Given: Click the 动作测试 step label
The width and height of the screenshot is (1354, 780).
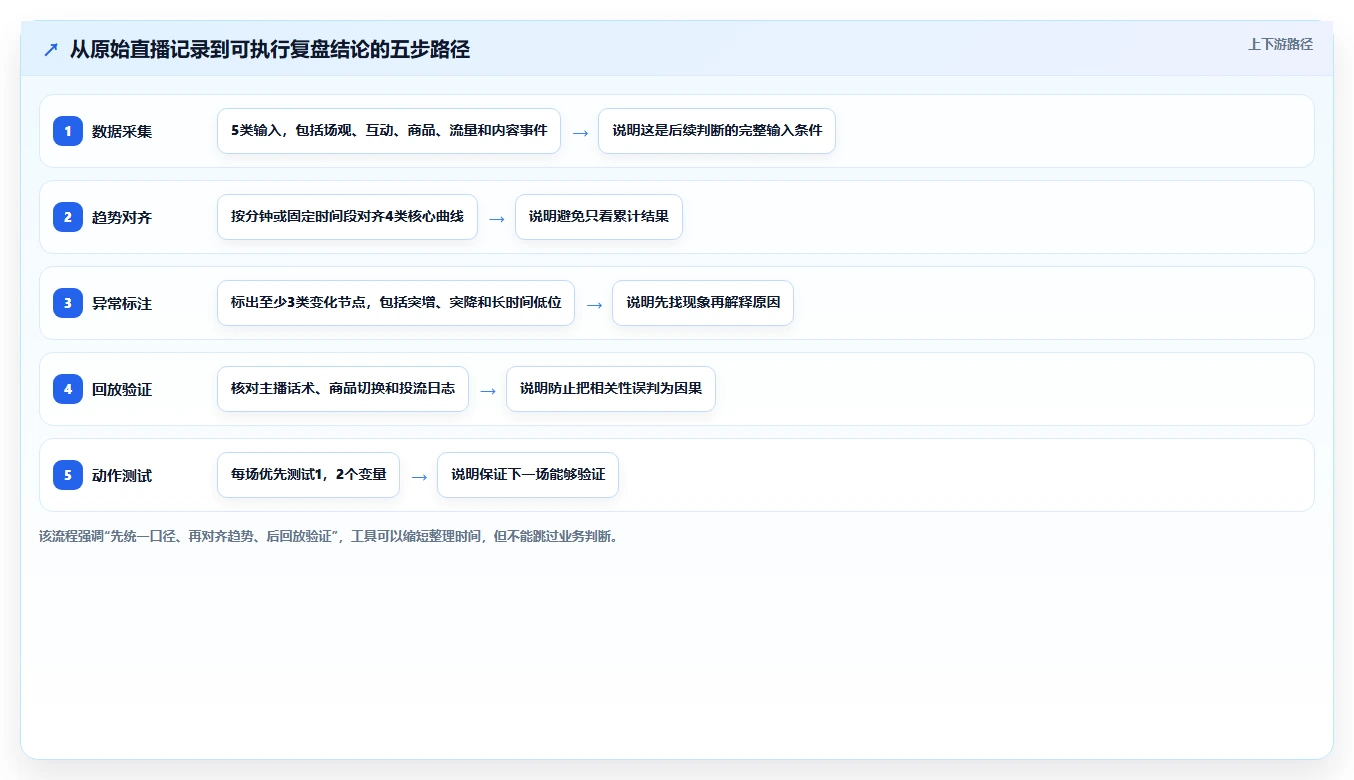Looking at the screenshot, I should pos(122,475).
